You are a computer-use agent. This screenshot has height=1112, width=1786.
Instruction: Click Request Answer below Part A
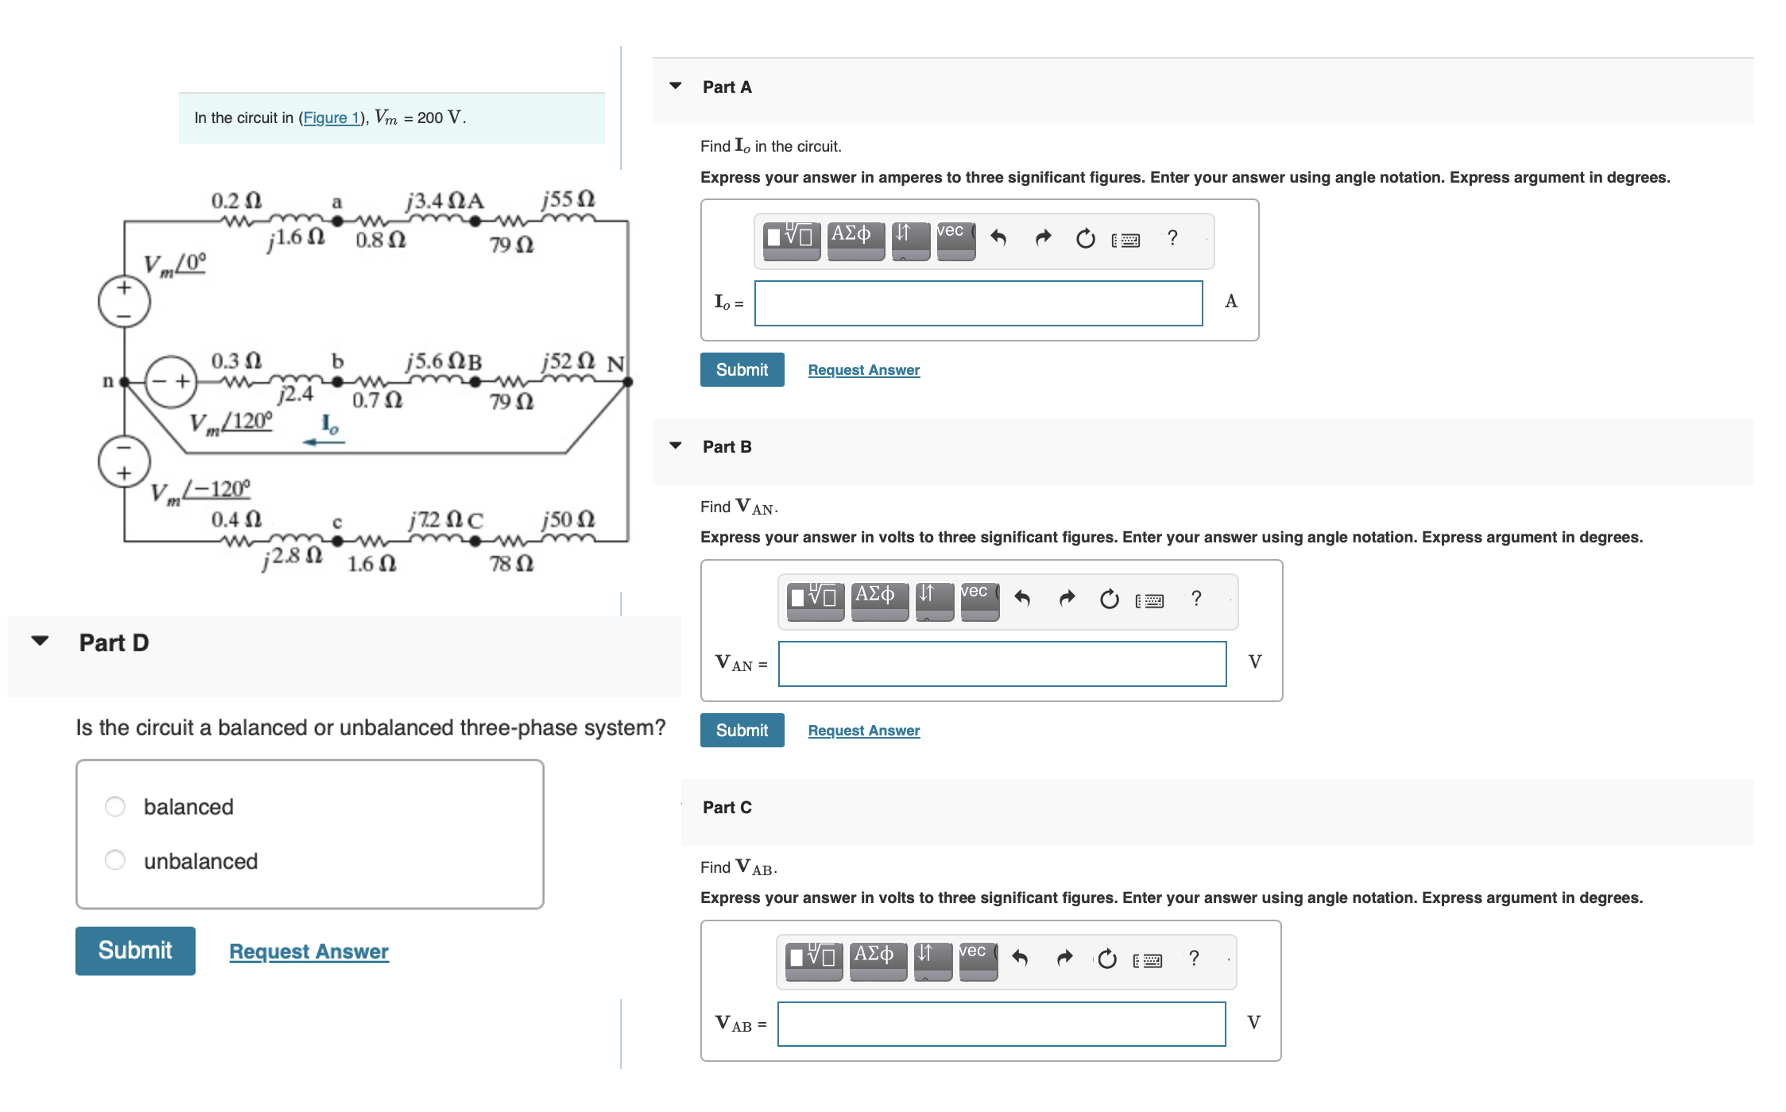coord(863,369)
